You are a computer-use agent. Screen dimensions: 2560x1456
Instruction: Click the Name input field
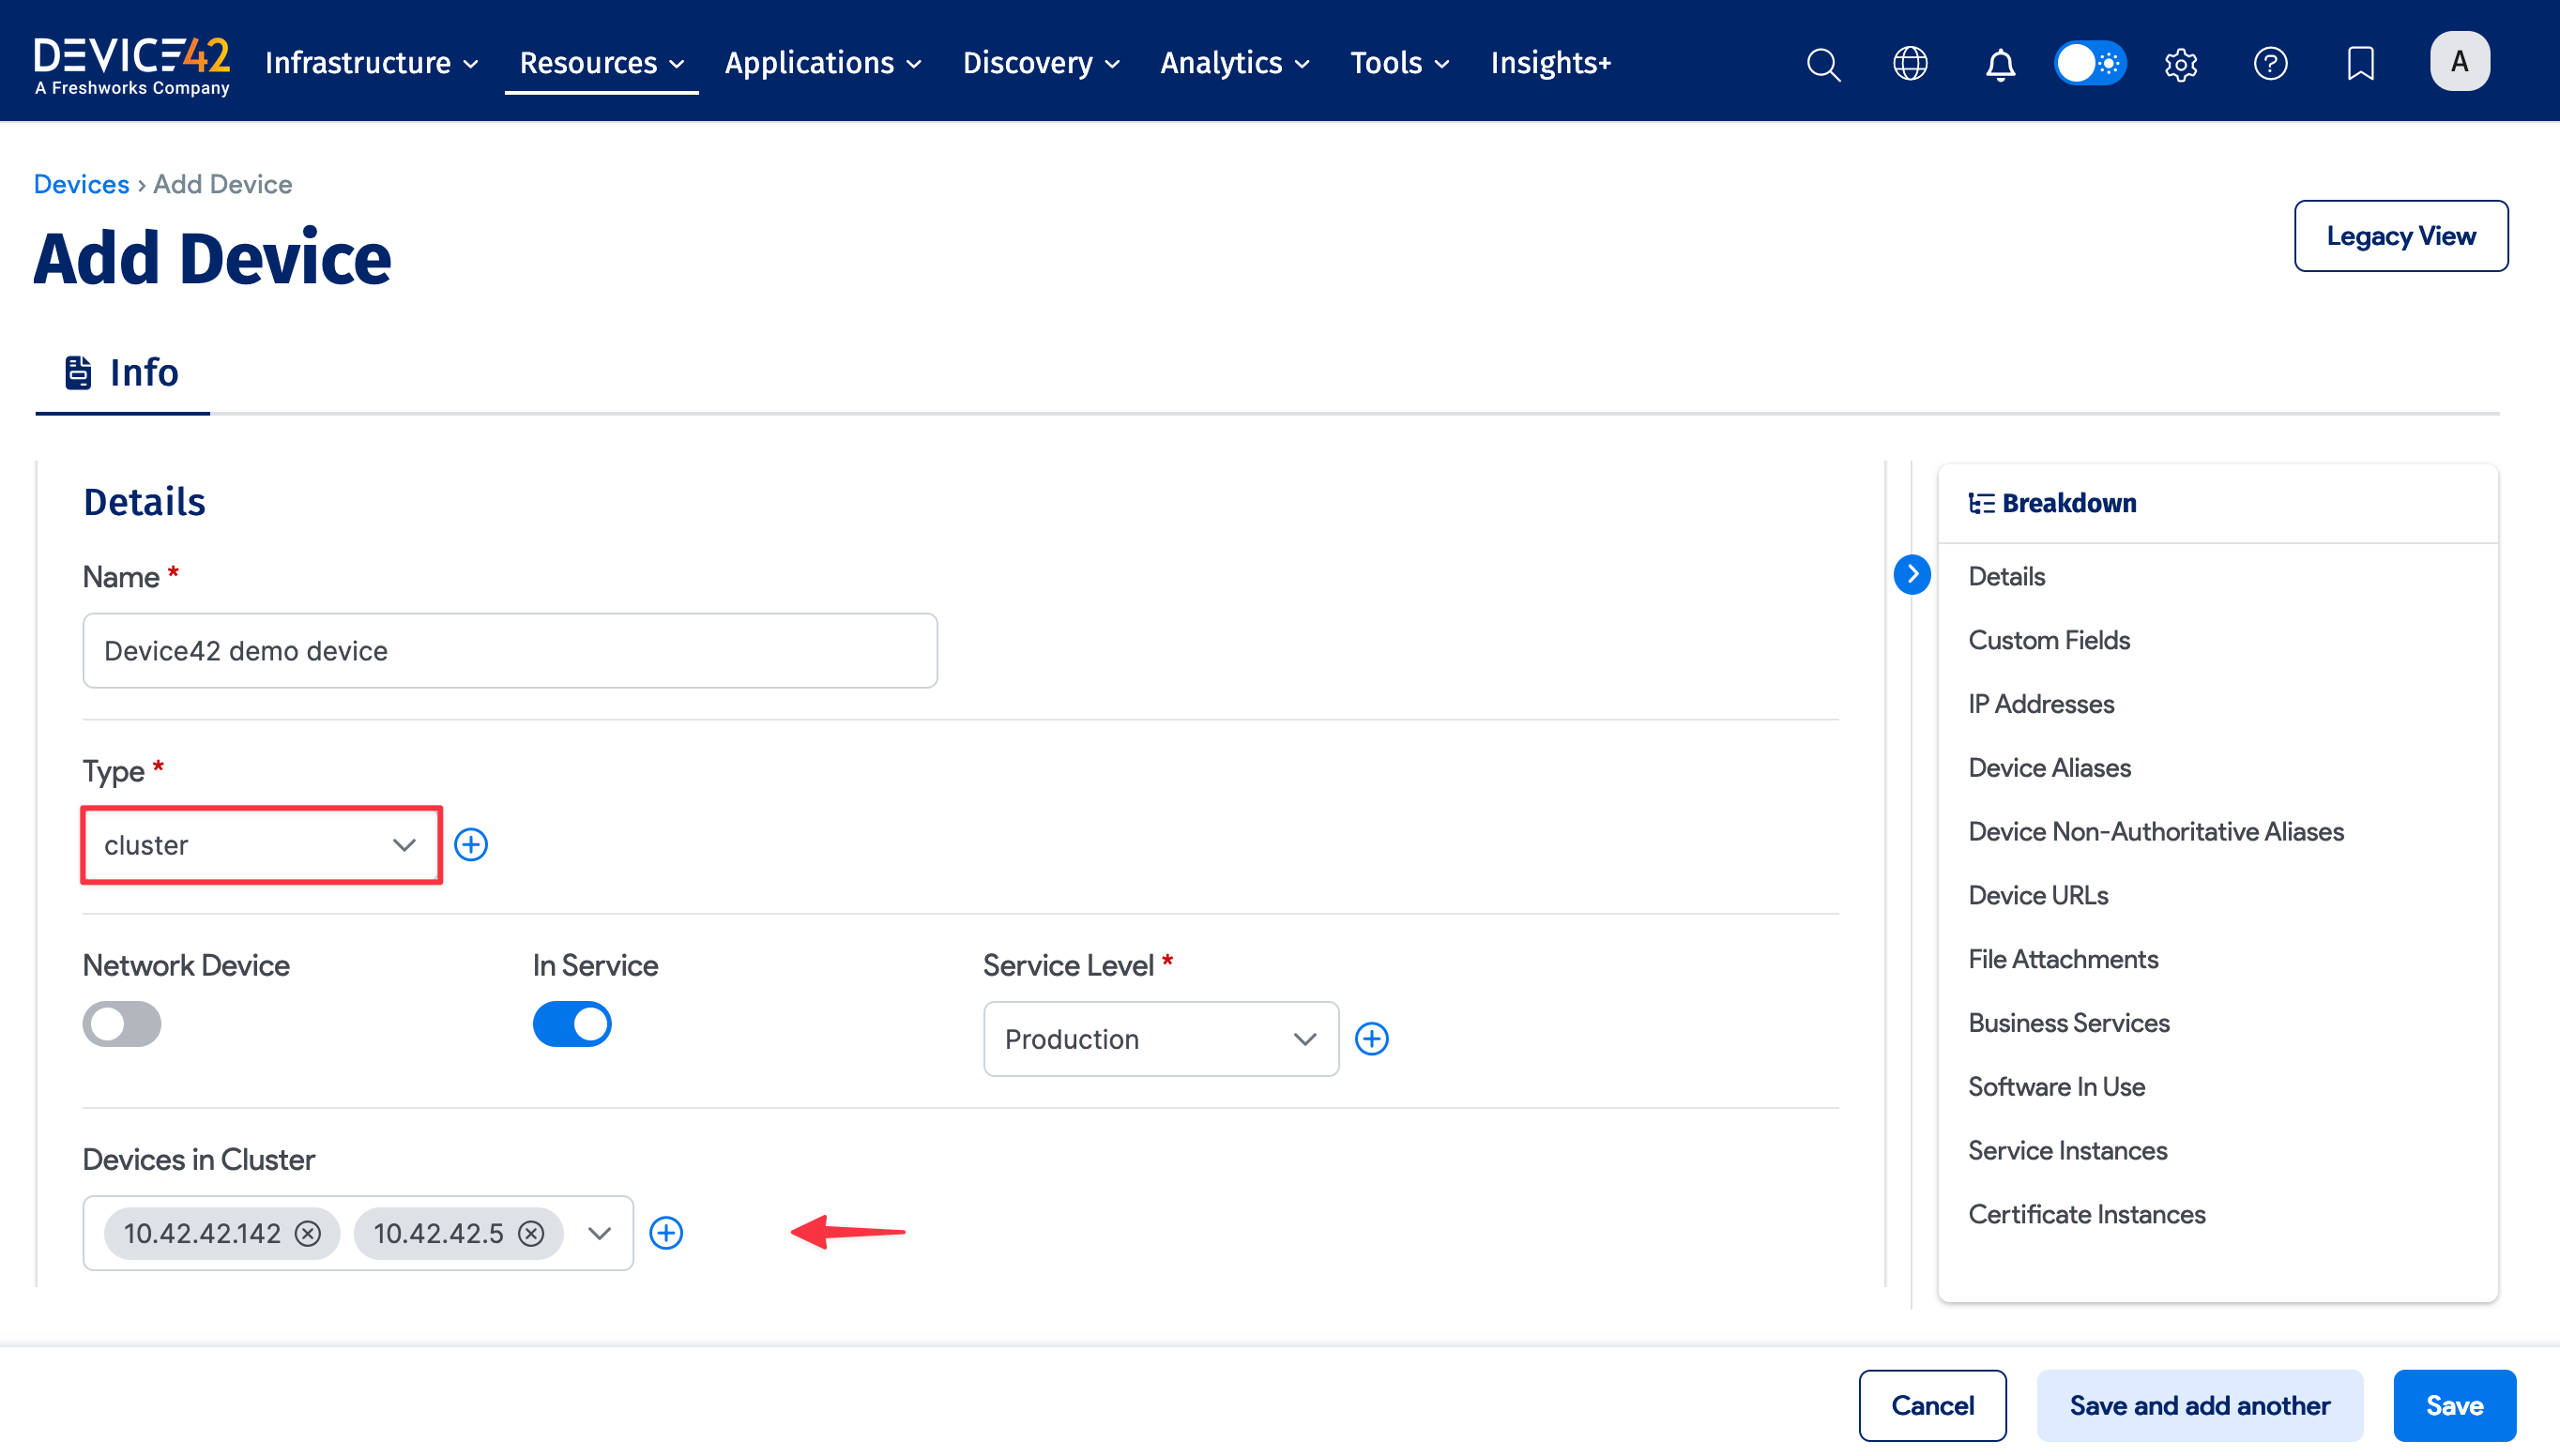click(x=510, y=651)
